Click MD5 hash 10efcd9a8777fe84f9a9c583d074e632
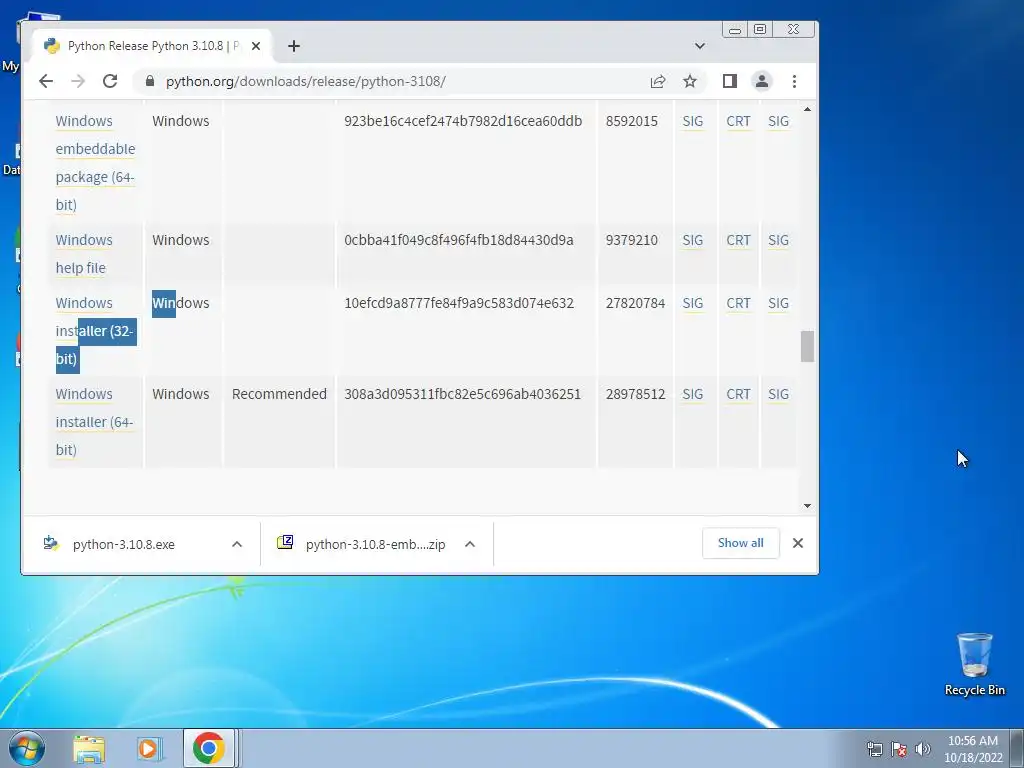The width and height of the screenshot is (1024, 768). 458,303
